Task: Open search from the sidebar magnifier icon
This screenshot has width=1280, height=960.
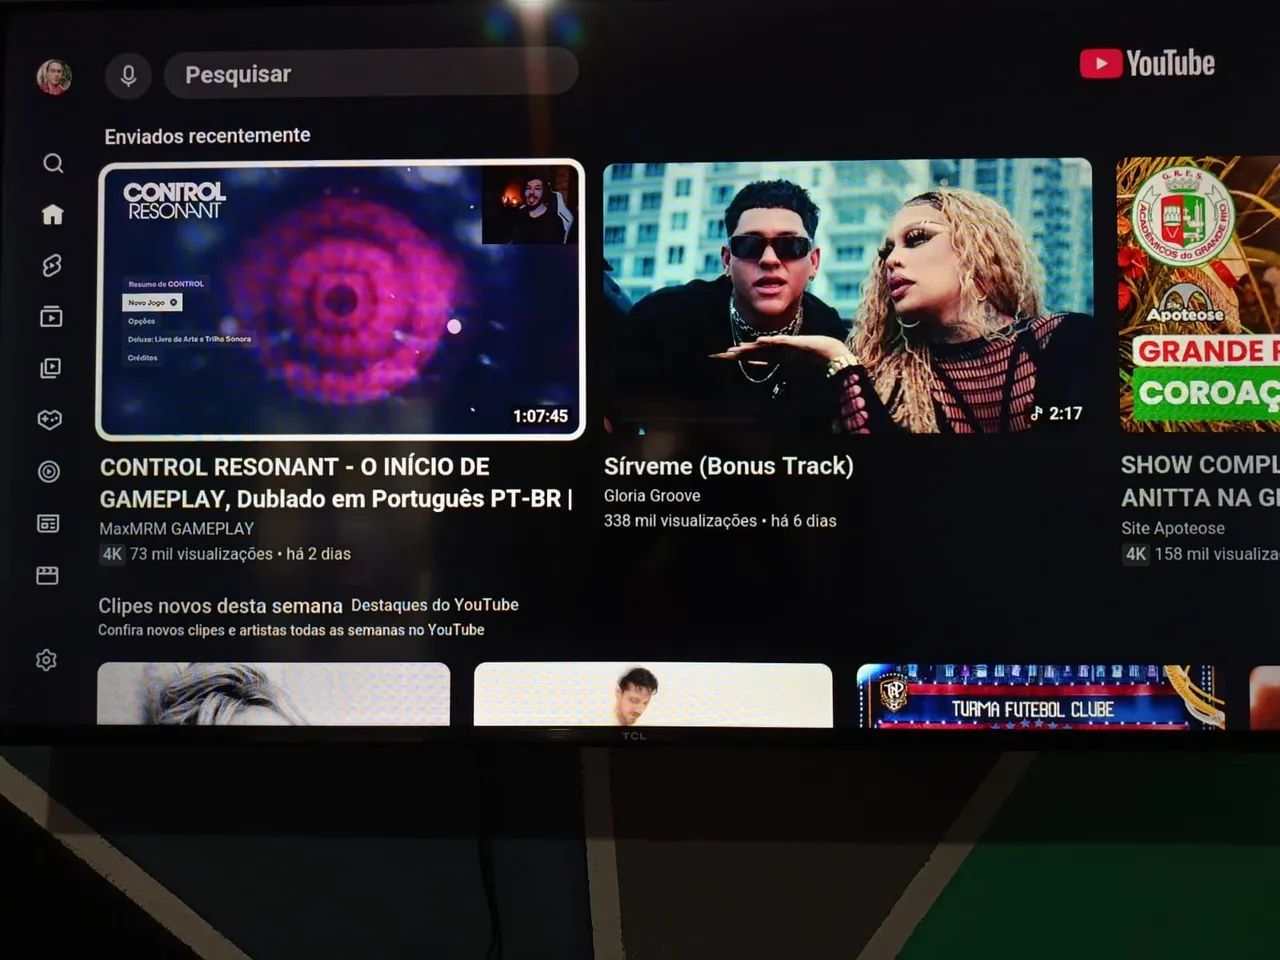Action: tap(53, 163)
